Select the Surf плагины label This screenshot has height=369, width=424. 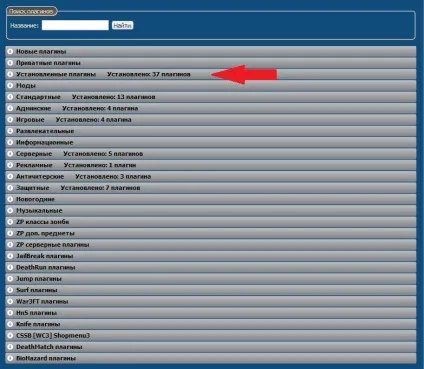[x=37, y=290]
